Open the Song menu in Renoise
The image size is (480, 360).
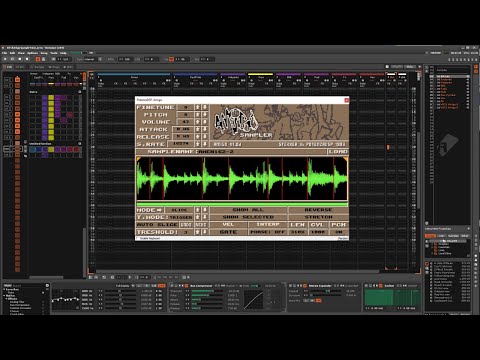point(44,53)
